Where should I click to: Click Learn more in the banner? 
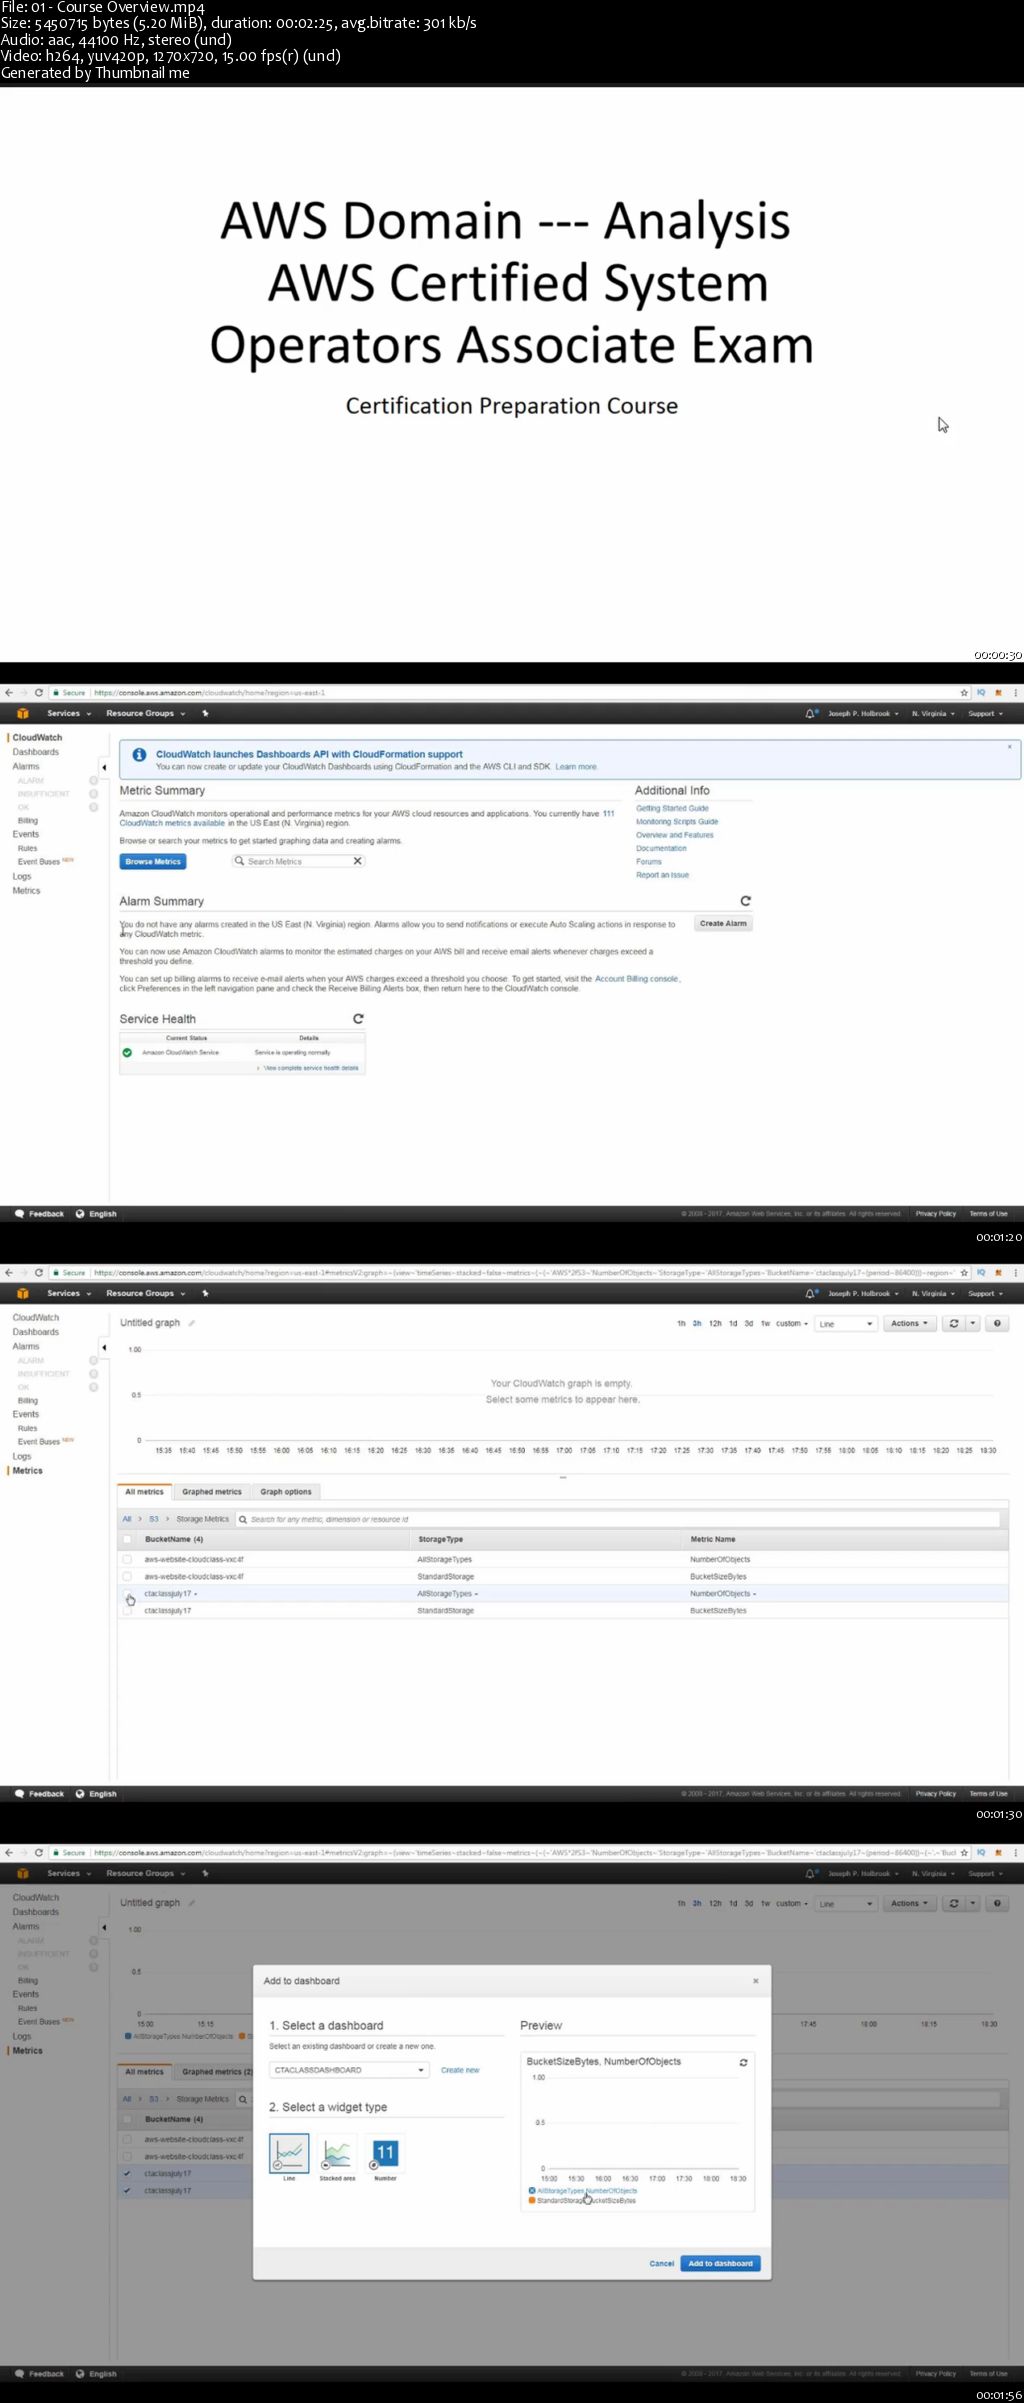click(x=575, y=767)
